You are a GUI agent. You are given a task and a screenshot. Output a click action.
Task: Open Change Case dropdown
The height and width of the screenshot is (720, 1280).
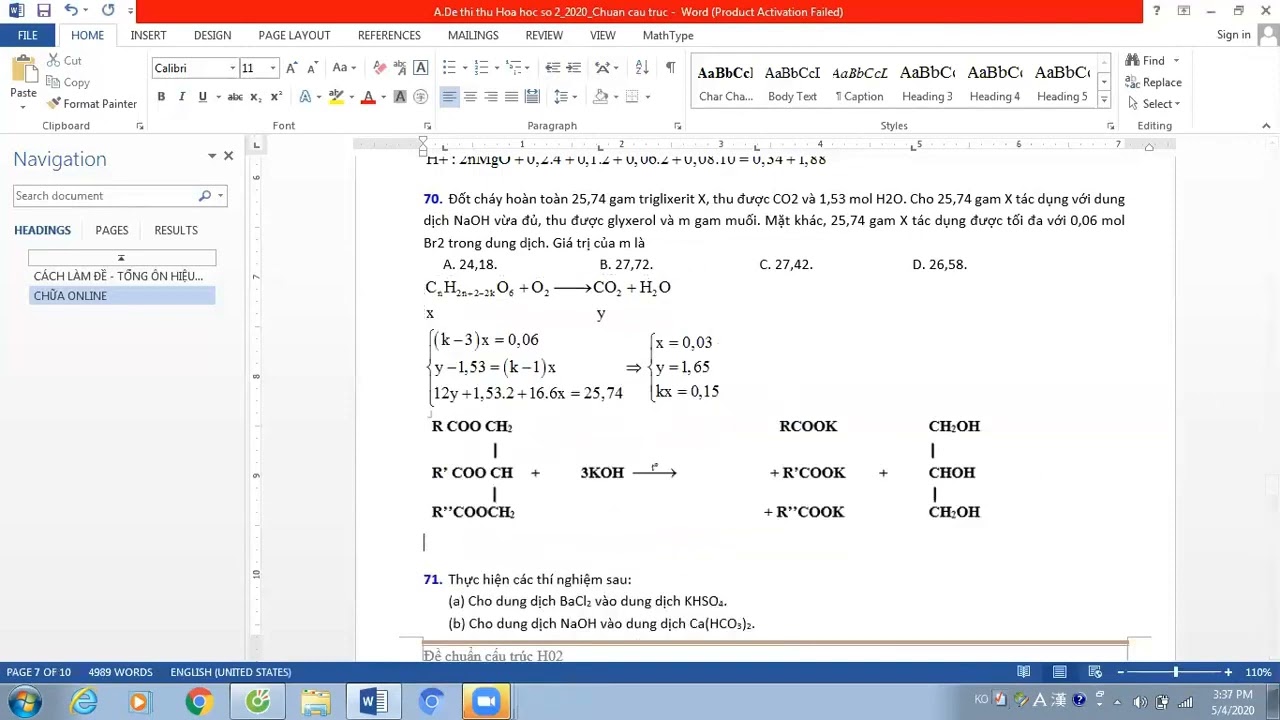343,68
